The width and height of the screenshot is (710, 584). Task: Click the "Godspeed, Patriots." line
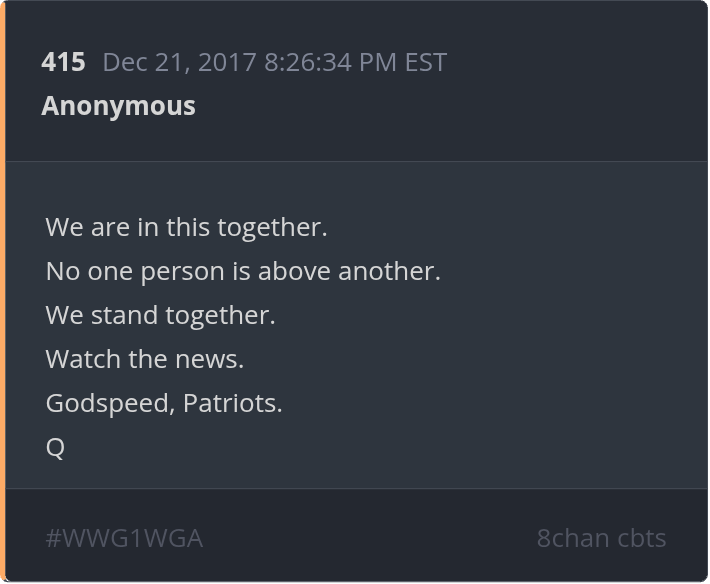(x=164, y=403)
